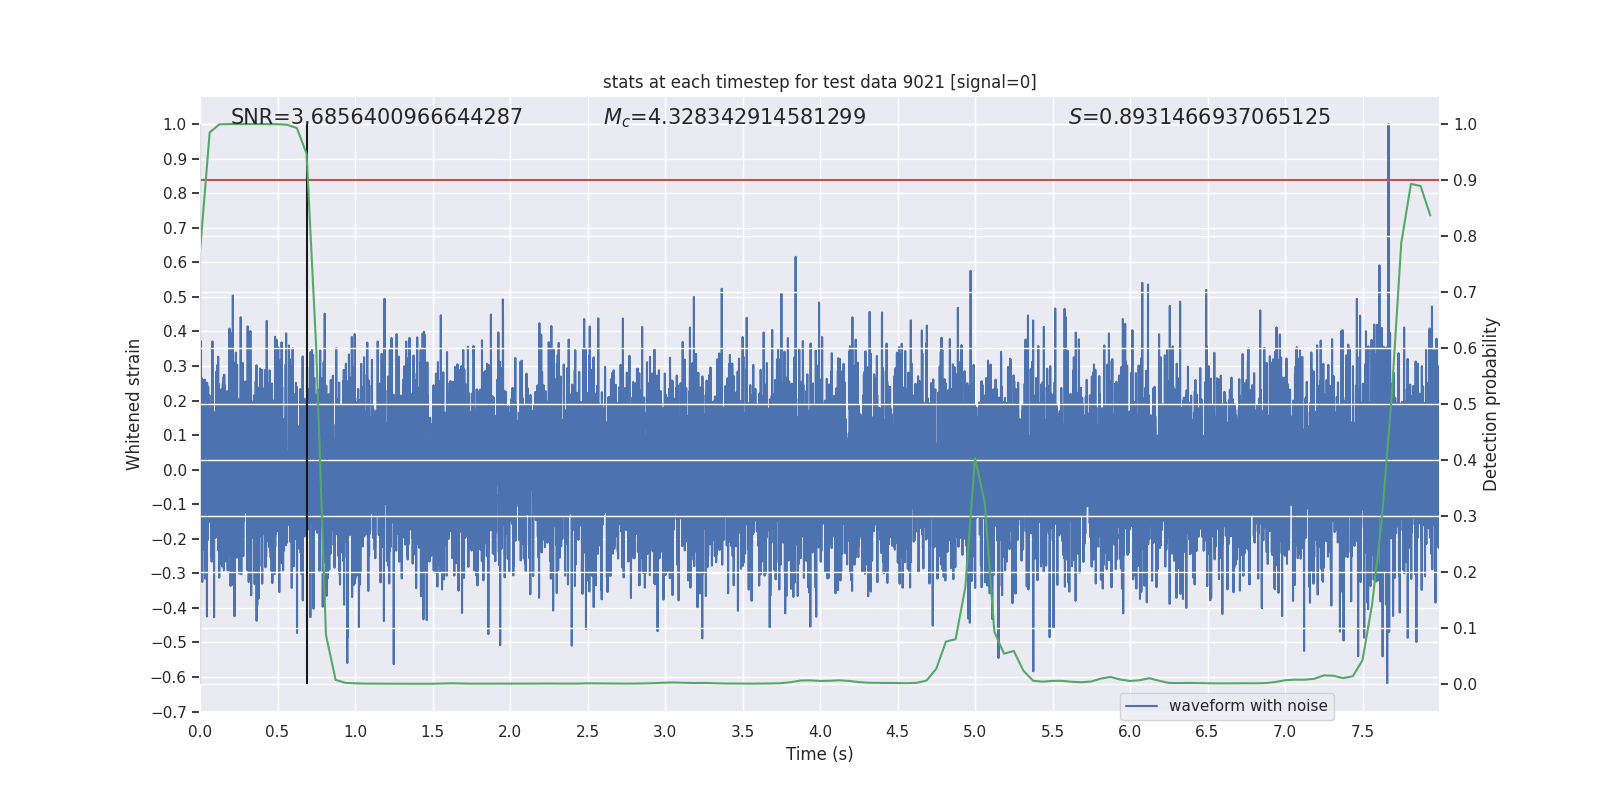Screen dimensions: 1600x800
Task: Click the 5.0 tick label on the time axis
Action: (x=975, y=732)
